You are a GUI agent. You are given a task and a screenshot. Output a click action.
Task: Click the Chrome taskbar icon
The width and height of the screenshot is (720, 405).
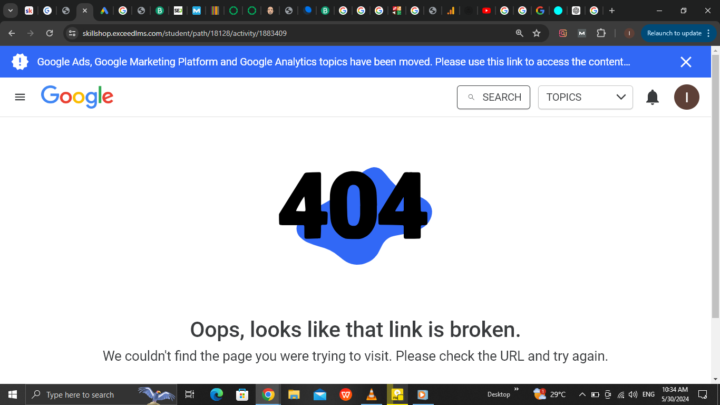(x=268, y=394)
